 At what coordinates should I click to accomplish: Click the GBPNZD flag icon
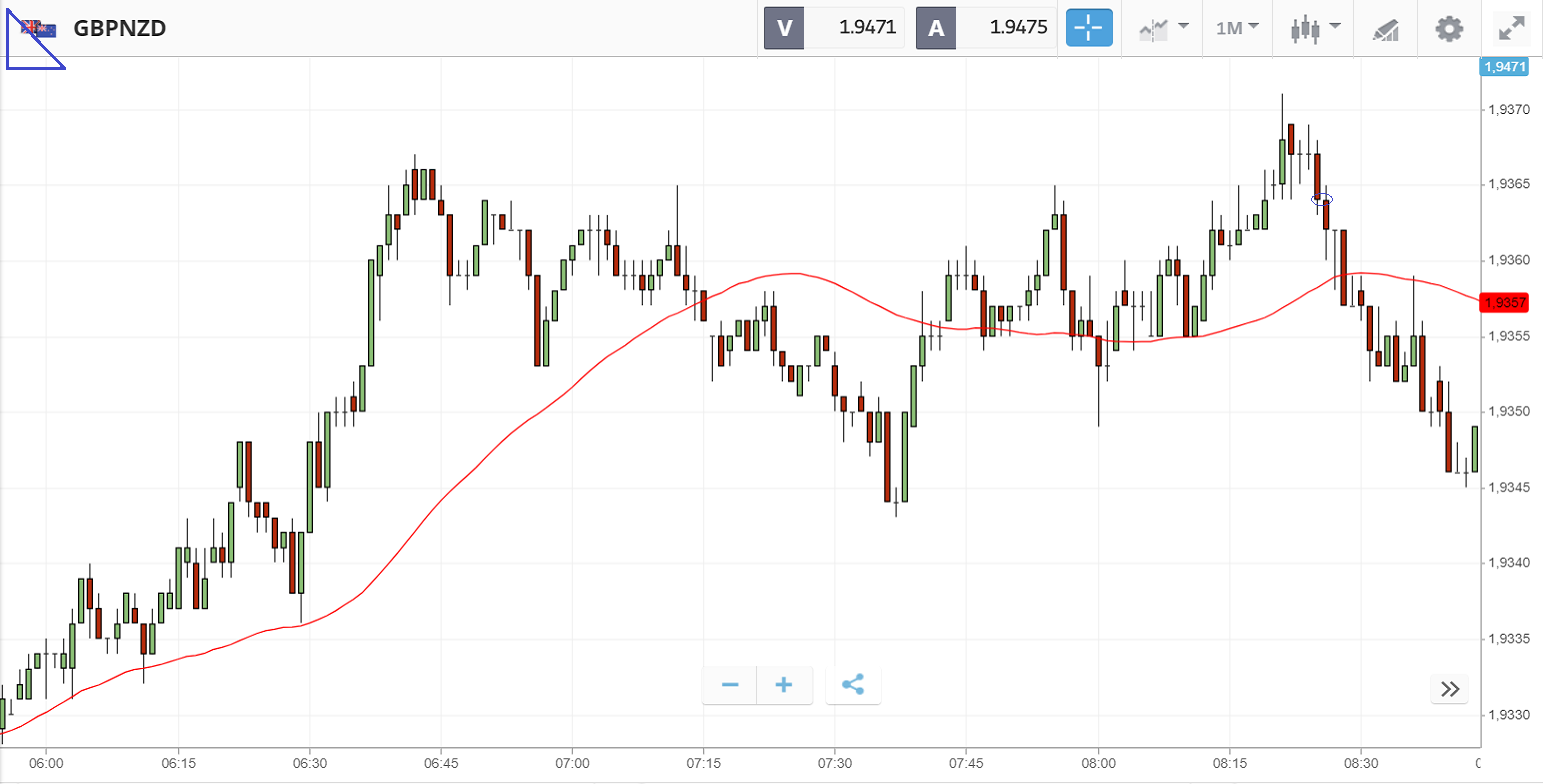pos(38,29)
